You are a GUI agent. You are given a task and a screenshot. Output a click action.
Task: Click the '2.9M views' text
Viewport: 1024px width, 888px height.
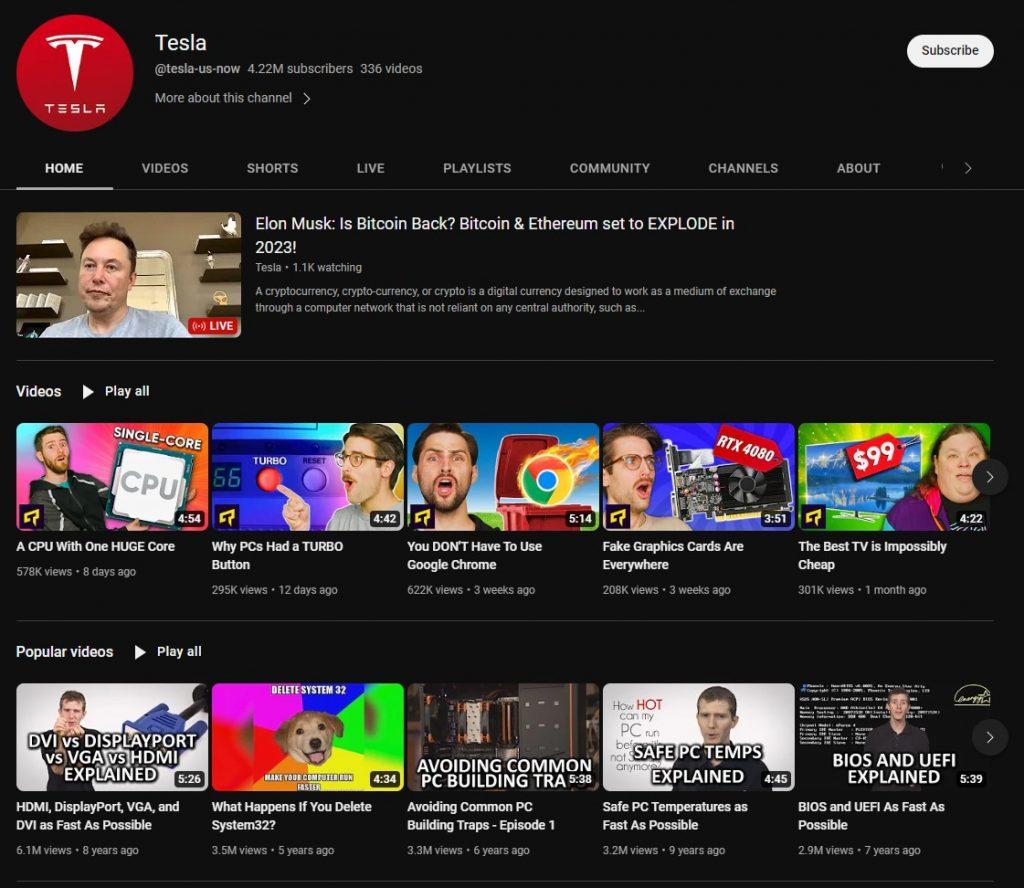click(825, 850)
